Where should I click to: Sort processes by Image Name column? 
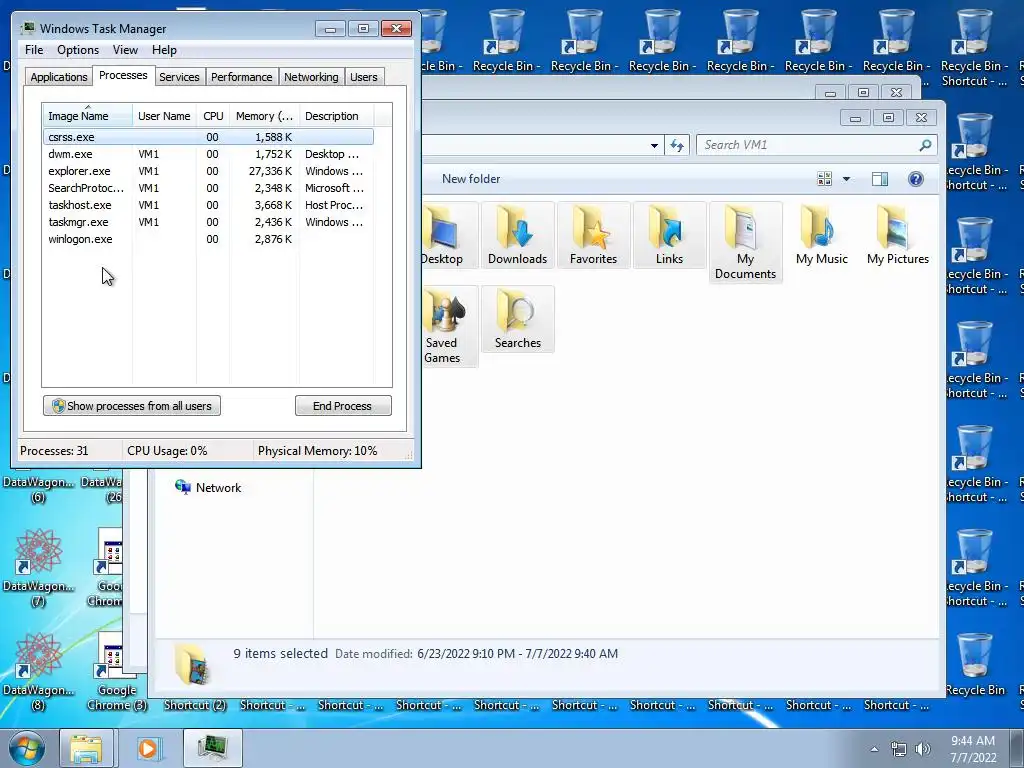click(x=87, y=116)
